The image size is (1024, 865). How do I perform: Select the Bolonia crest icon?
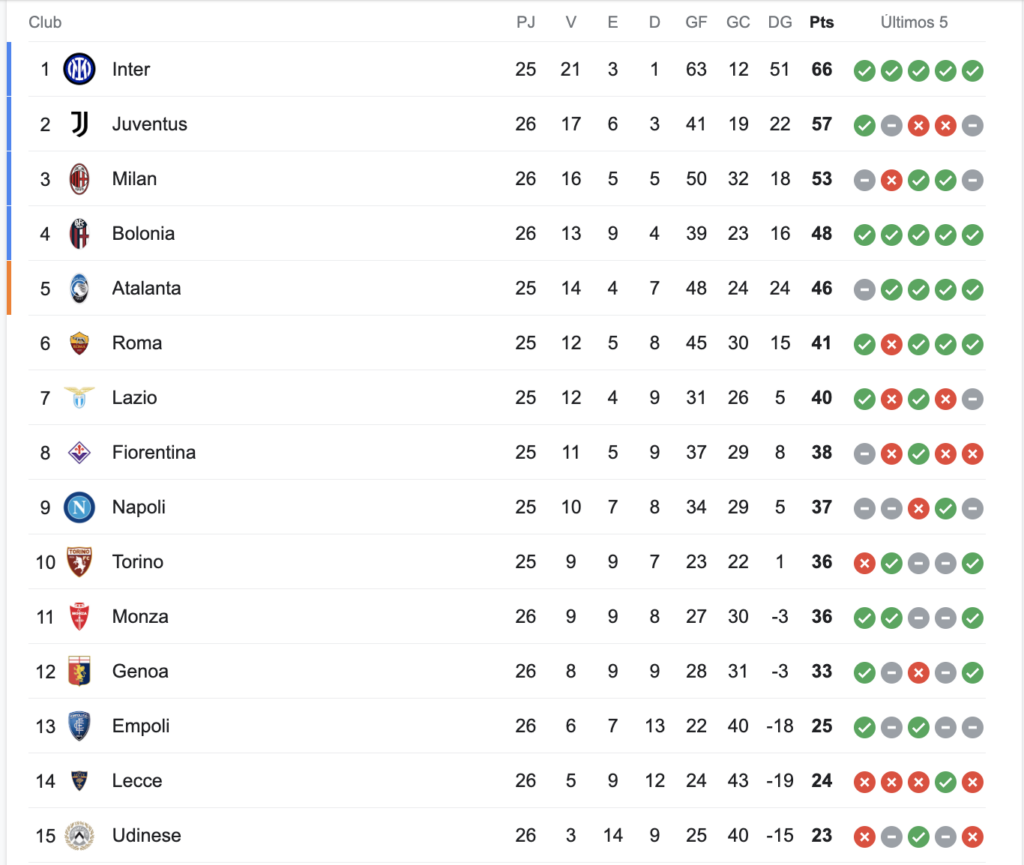(79, 234)
